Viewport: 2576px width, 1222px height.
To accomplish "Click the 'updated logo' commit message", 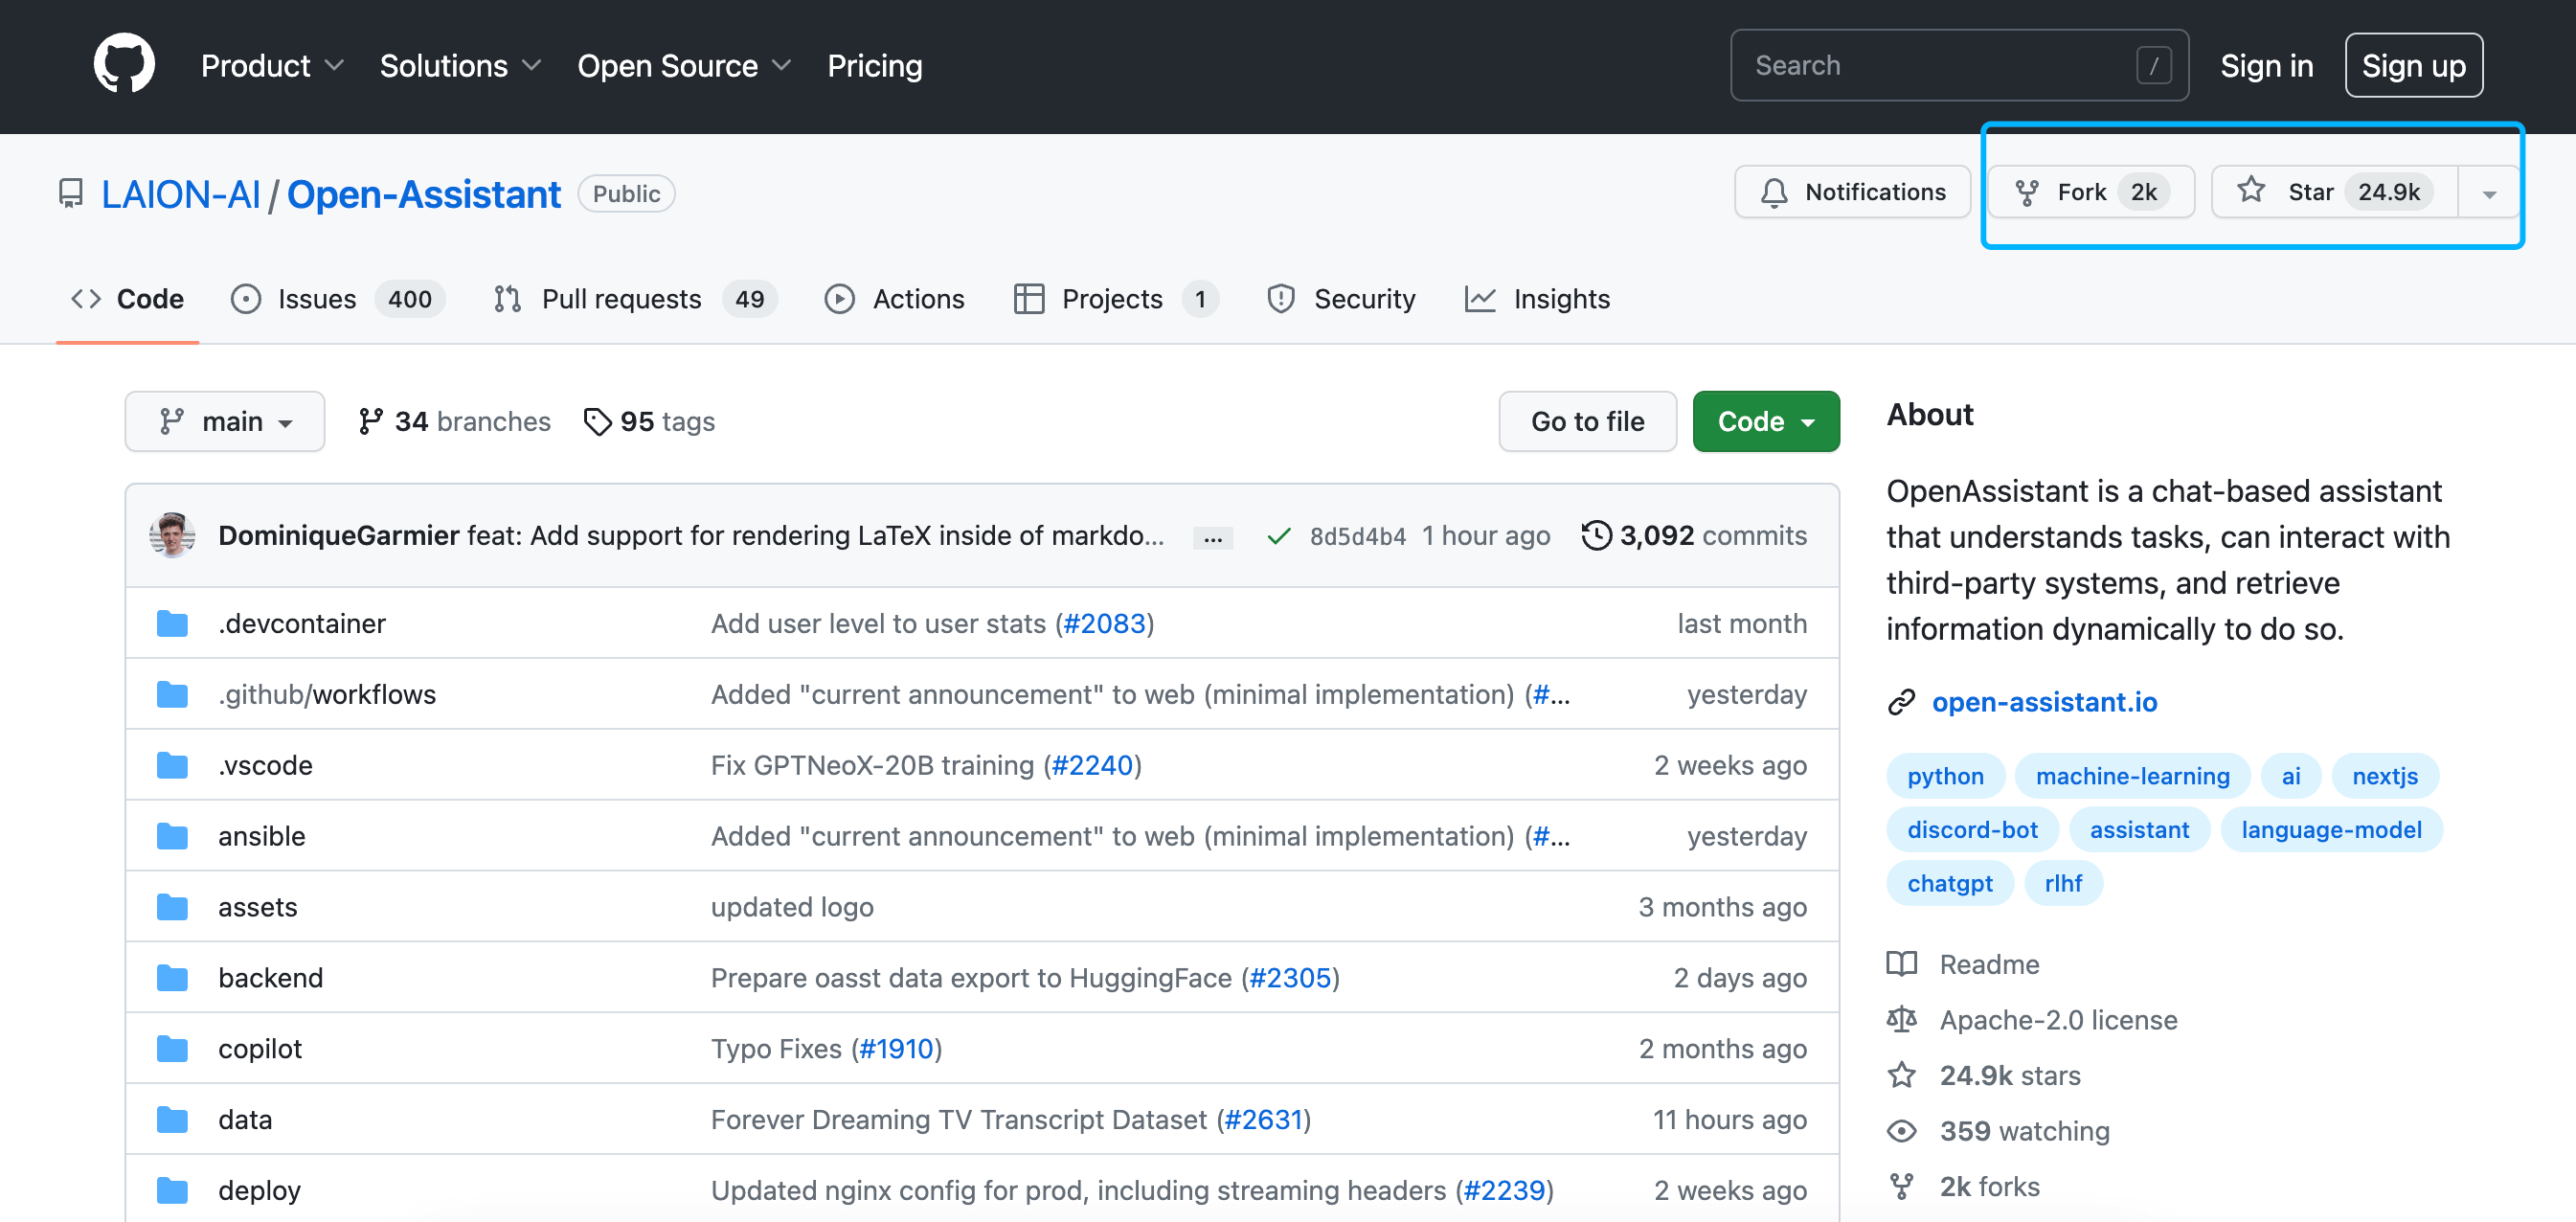I will tap(792, 907).
